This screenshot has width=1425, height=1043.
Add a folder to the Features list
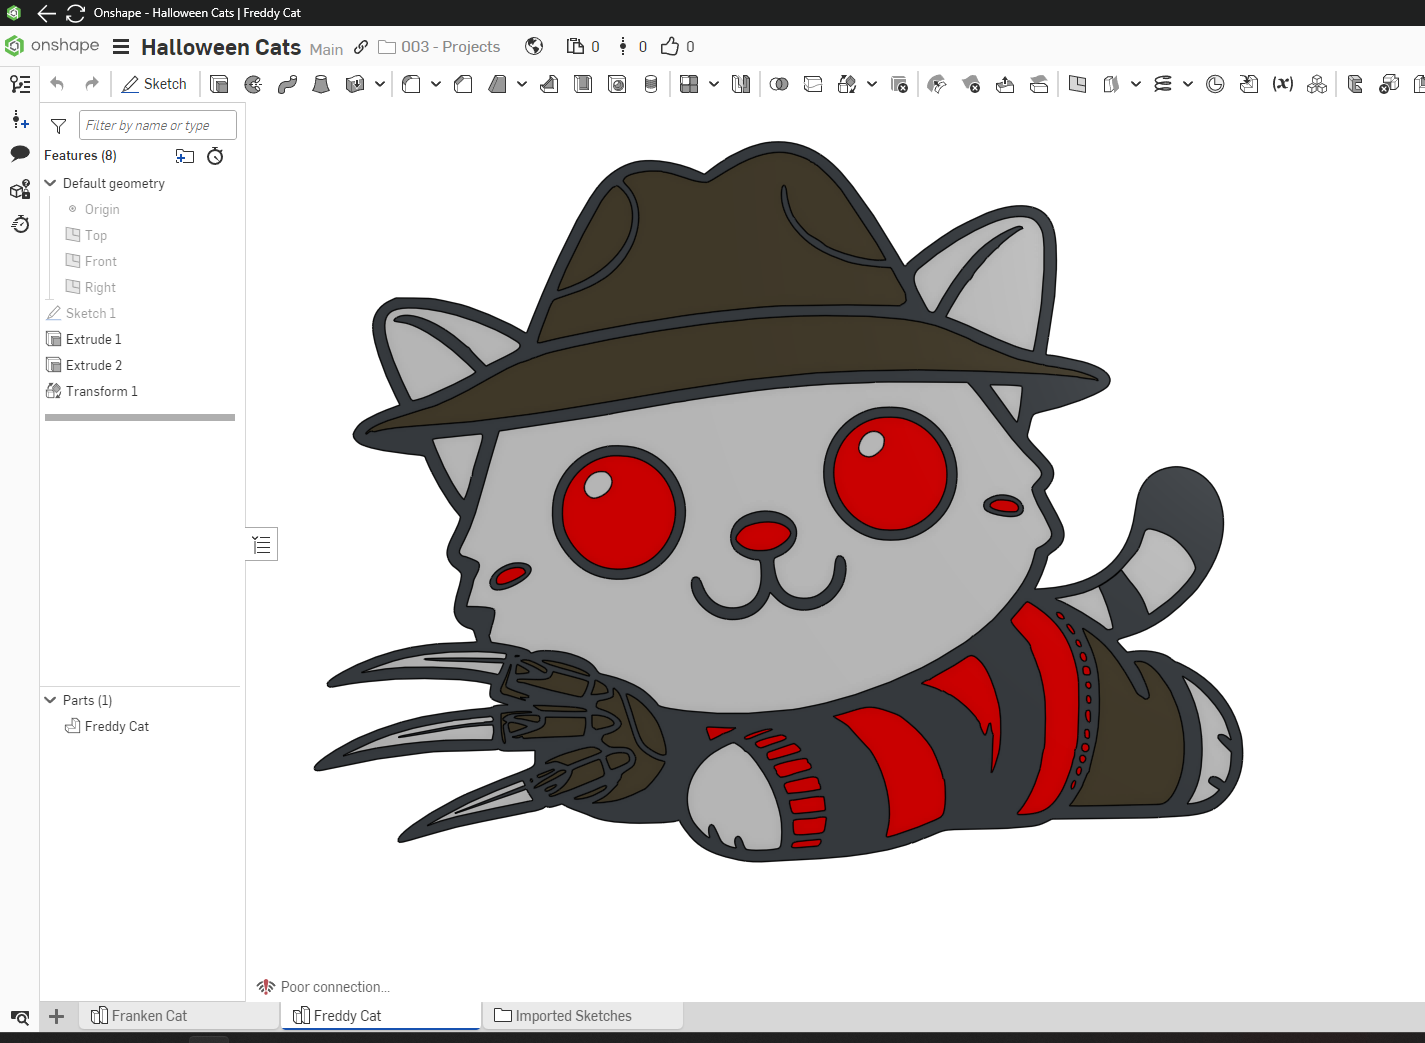point(185,156)
